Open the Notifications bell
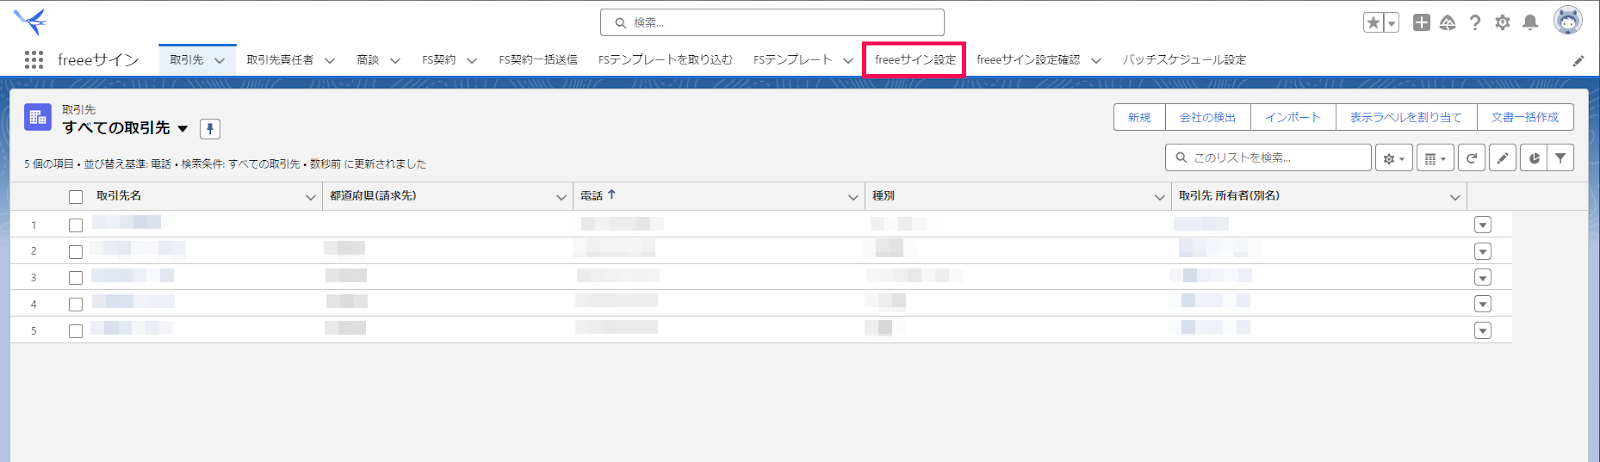1600x462 pixels. pos(1530,22)
